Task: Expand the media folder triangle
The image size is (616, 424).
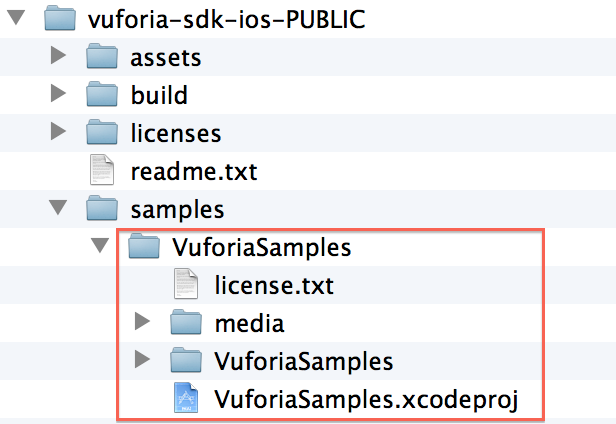Action: (142, 321)
